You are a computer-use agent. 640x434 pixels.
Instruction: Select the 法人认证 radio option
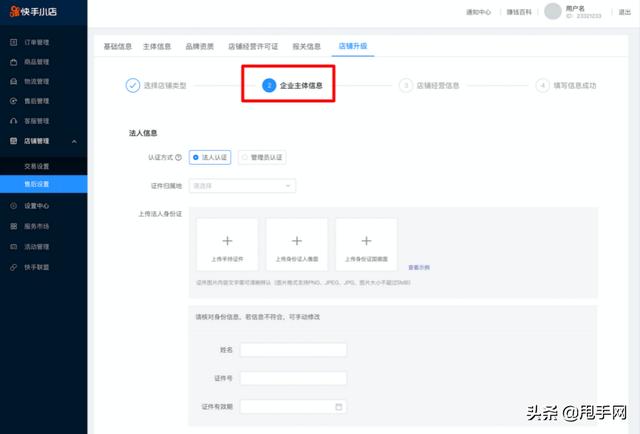(210, 157)
